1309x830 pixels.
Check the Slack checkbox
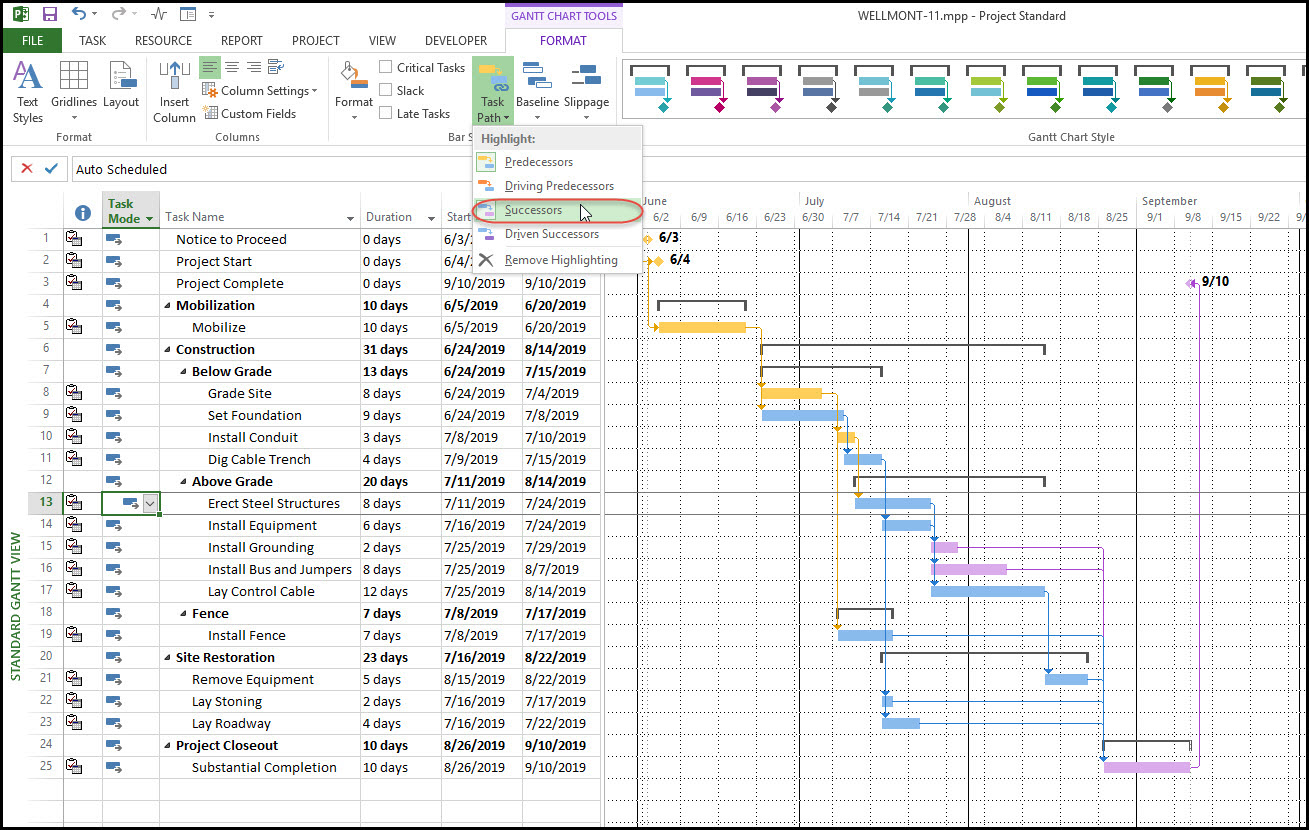[385, 90]
